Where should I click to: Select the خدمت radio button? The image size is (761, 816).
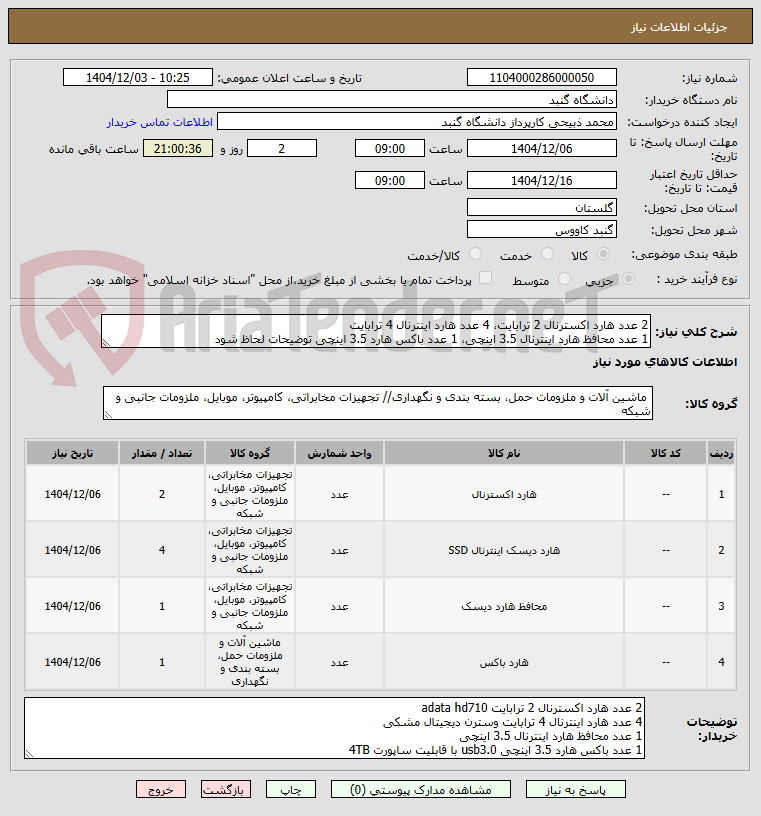tap(548, 254)
